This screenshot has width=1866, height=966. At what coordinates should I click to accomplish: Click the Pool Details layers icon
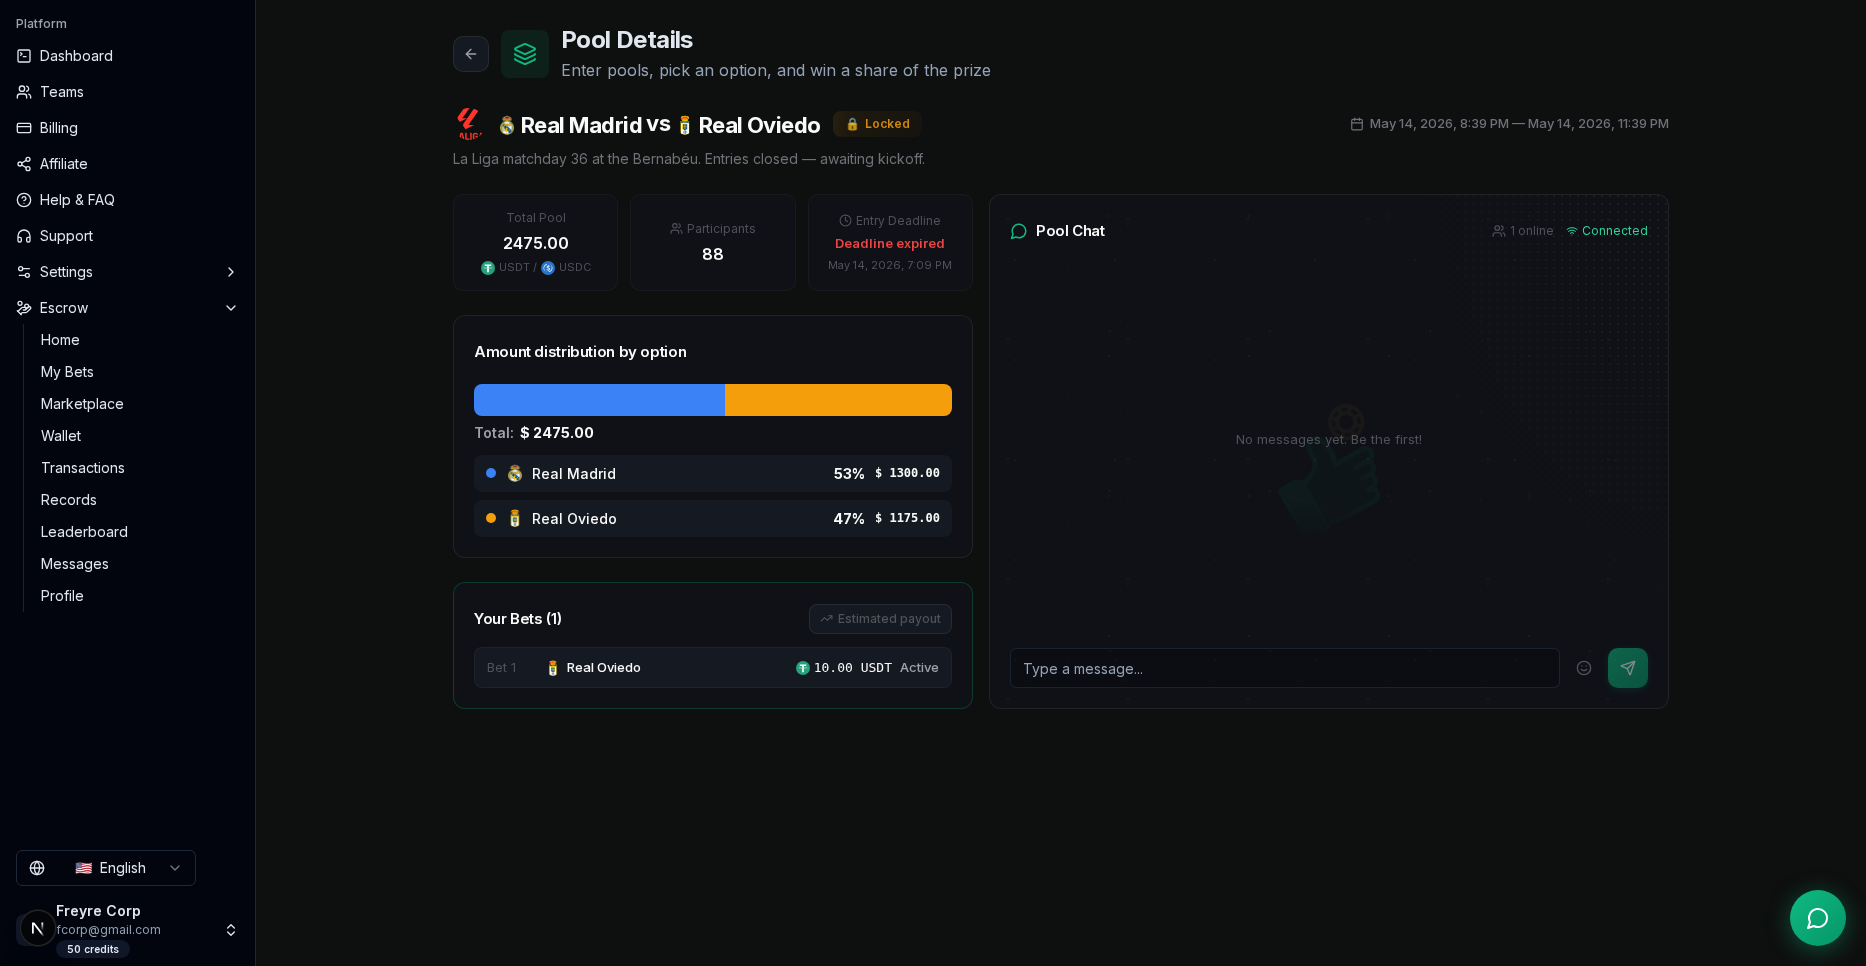pos(525,54)
